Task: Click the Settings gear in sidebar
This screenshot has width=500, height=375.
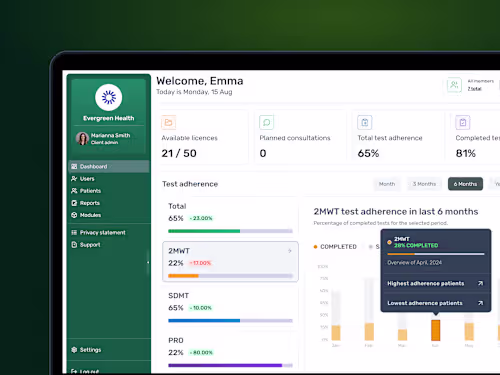Action: coord(74,350)
